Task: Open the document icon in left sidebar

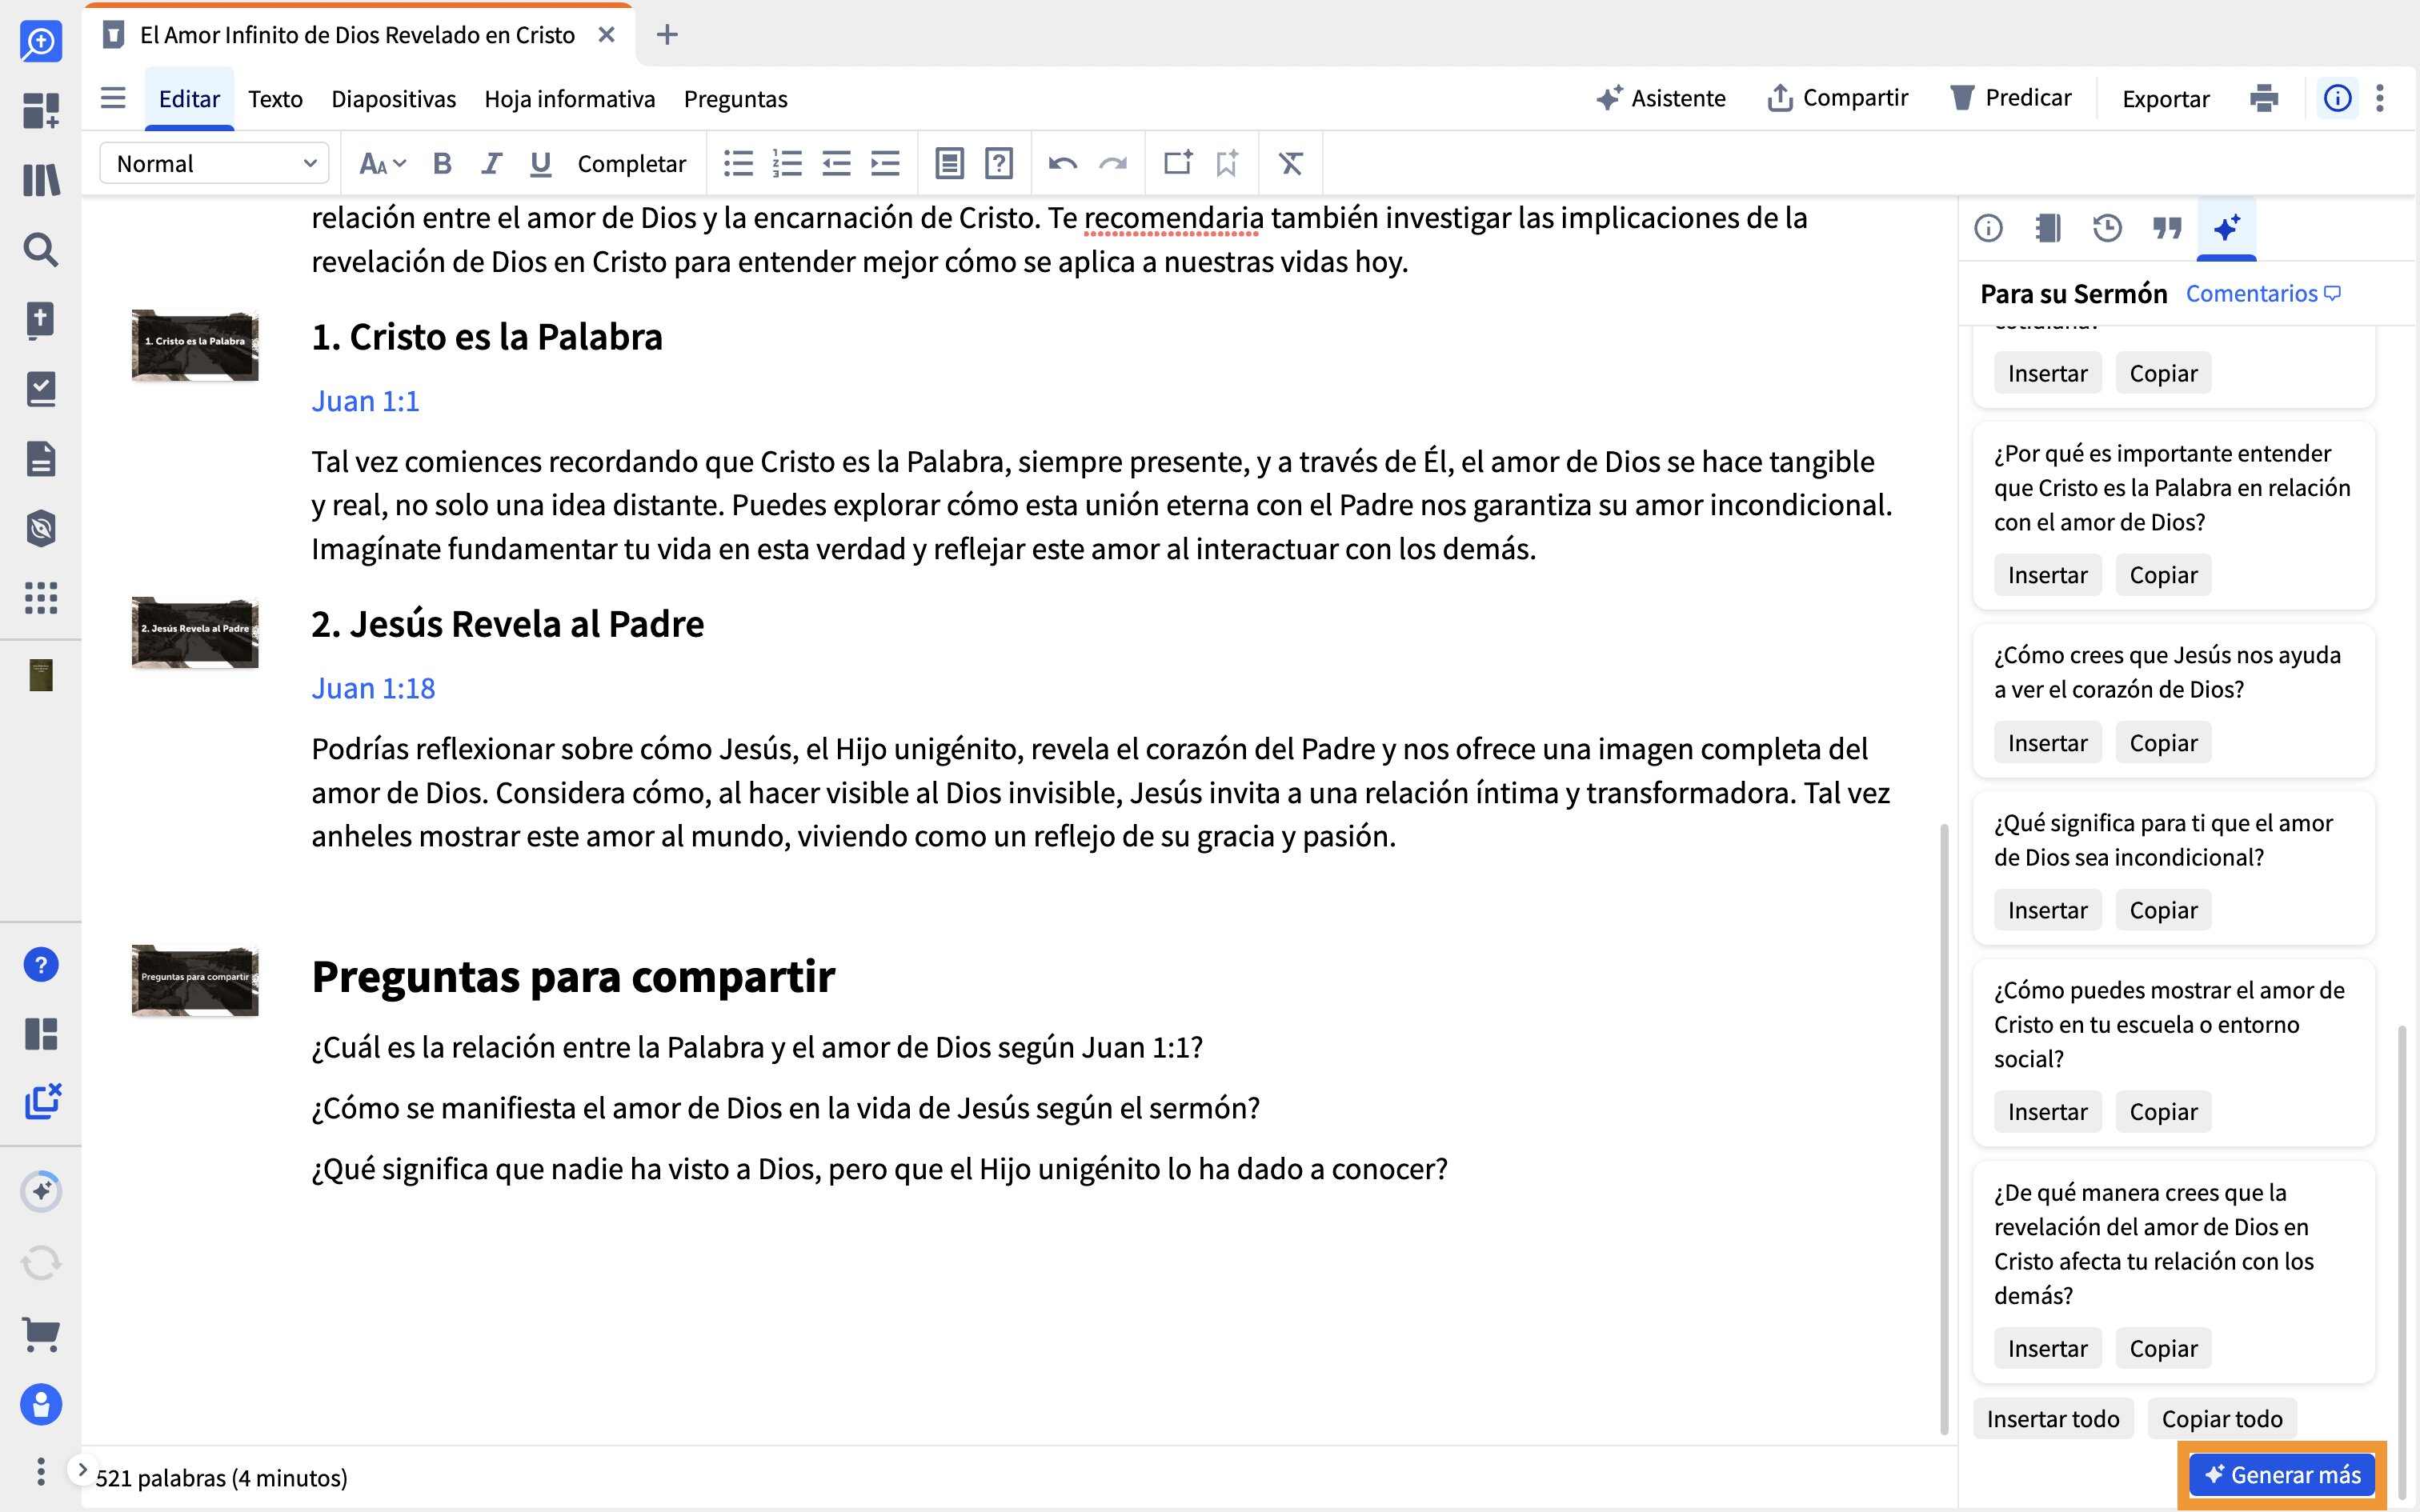Action: coord(41,459)
